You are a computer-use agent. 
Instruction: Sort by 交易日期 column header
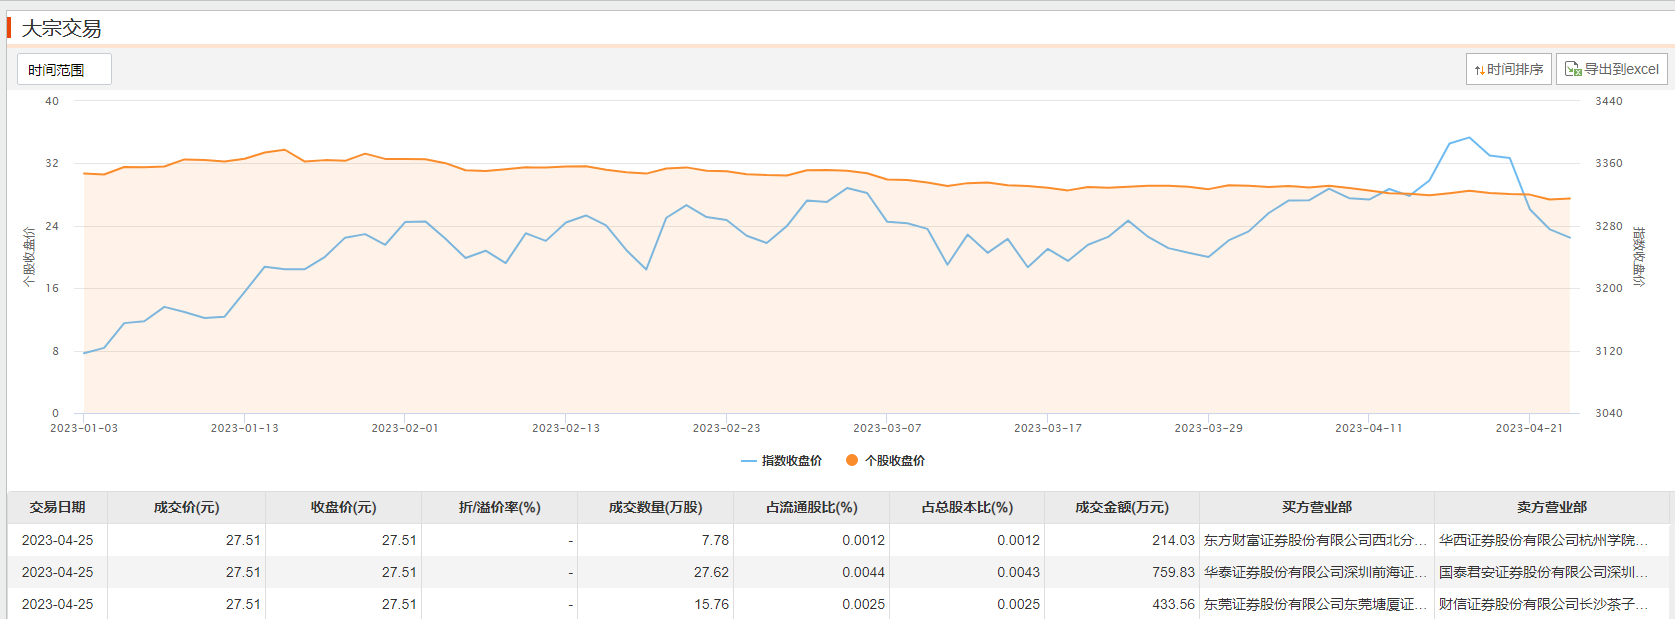coord(57,507)
